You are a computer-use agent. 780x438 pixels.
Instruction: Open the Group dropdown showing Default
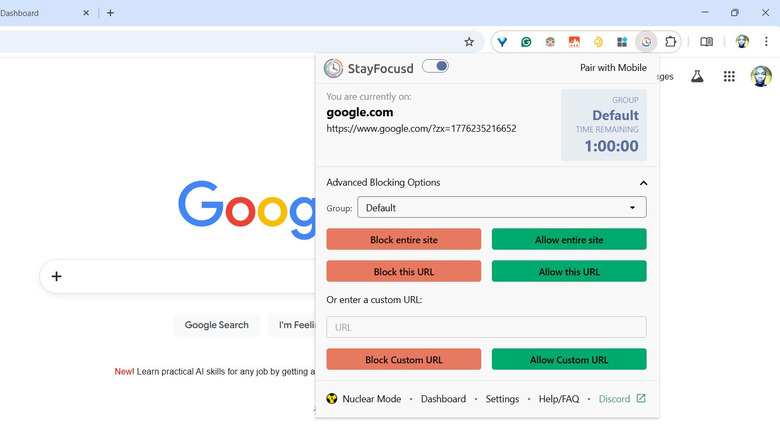coord(501,208)
